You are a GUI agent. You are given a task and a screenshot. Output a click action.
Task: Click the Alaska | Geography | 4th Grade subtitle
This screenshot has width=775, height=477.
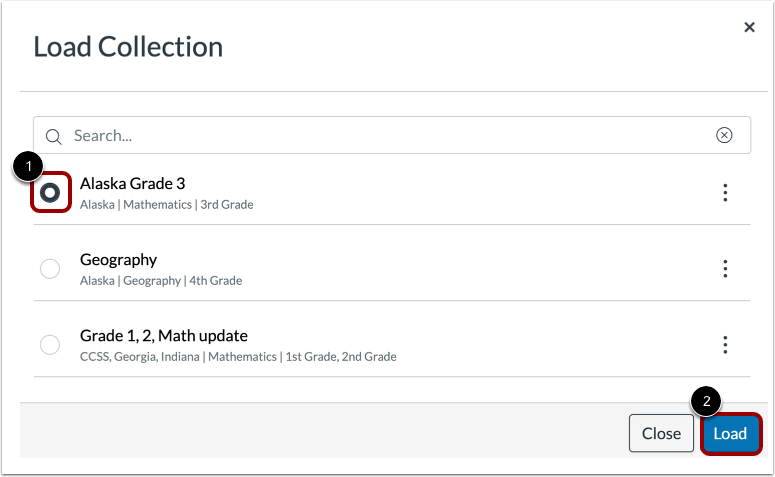tap(160, 281)
